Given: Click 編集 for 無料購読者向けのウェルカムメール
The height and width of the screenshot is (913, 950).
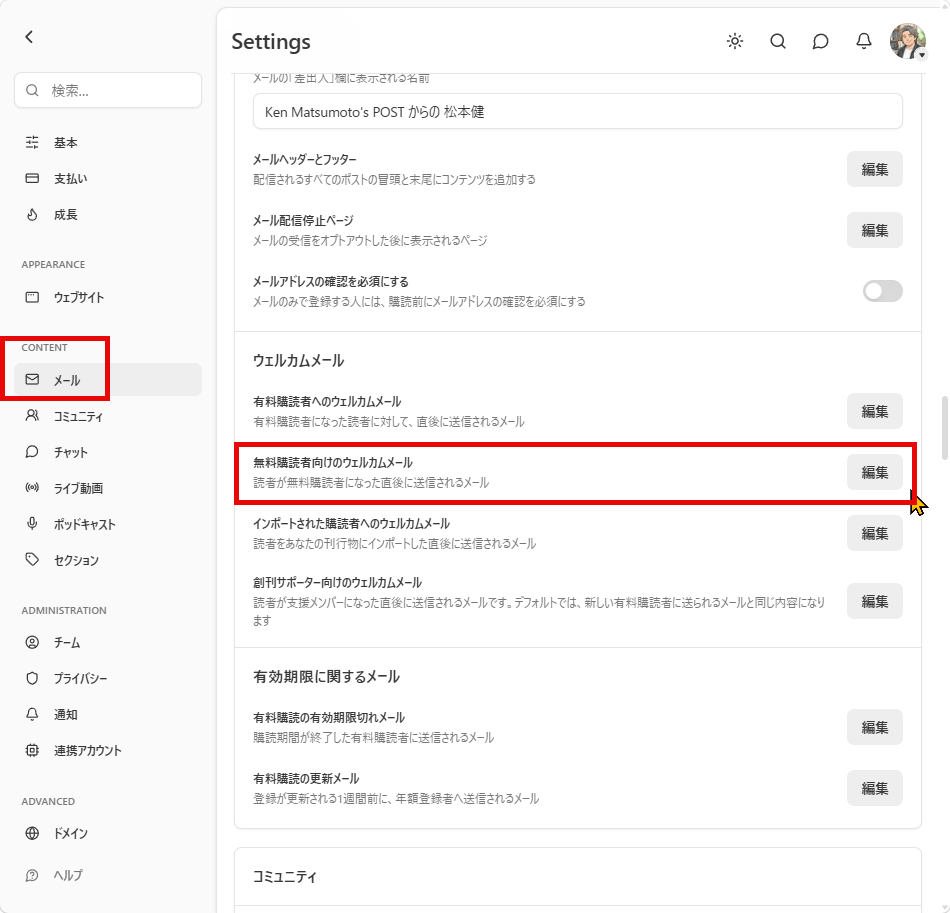Looking at the screenshot, I should tap(874, 472).
